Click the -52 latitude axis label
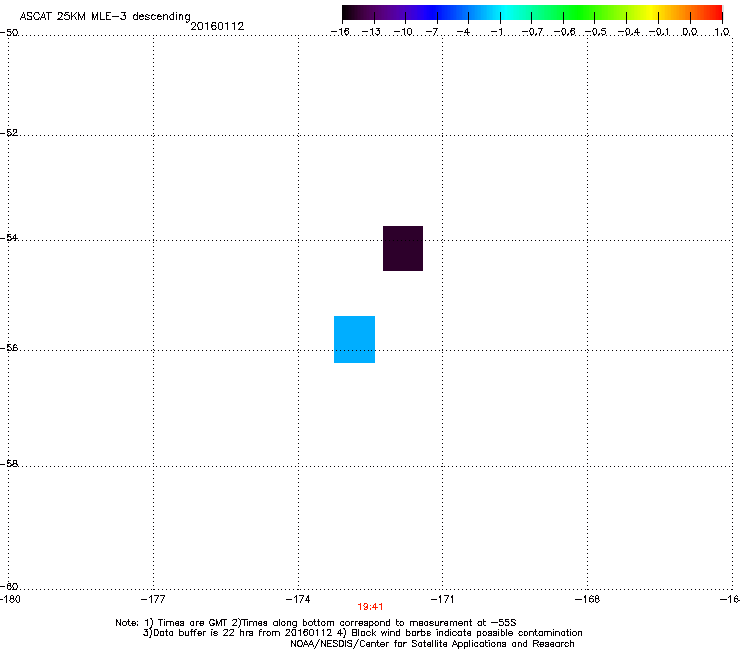Screen dimensions: 740x650 pyautogui.click(x=9, y=133)
